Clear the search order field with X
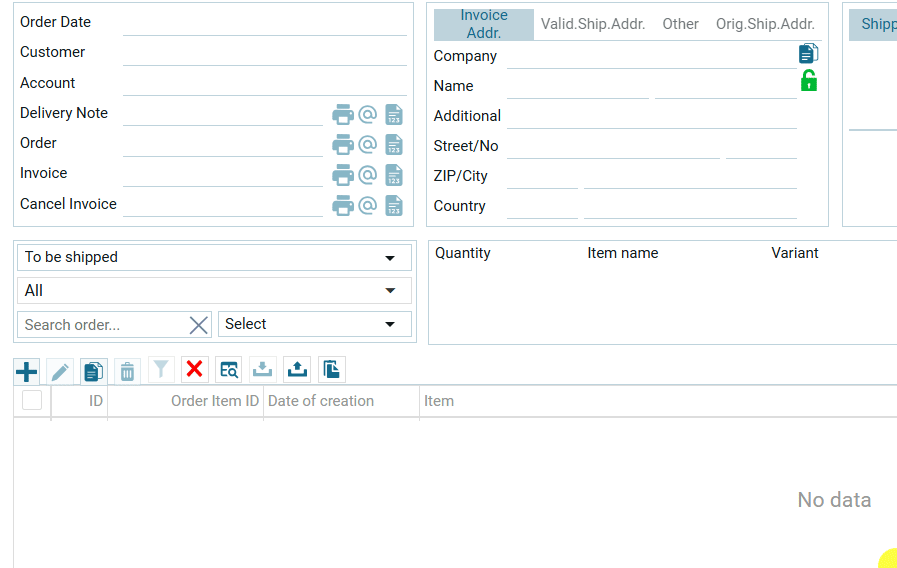 click(199, 325)
